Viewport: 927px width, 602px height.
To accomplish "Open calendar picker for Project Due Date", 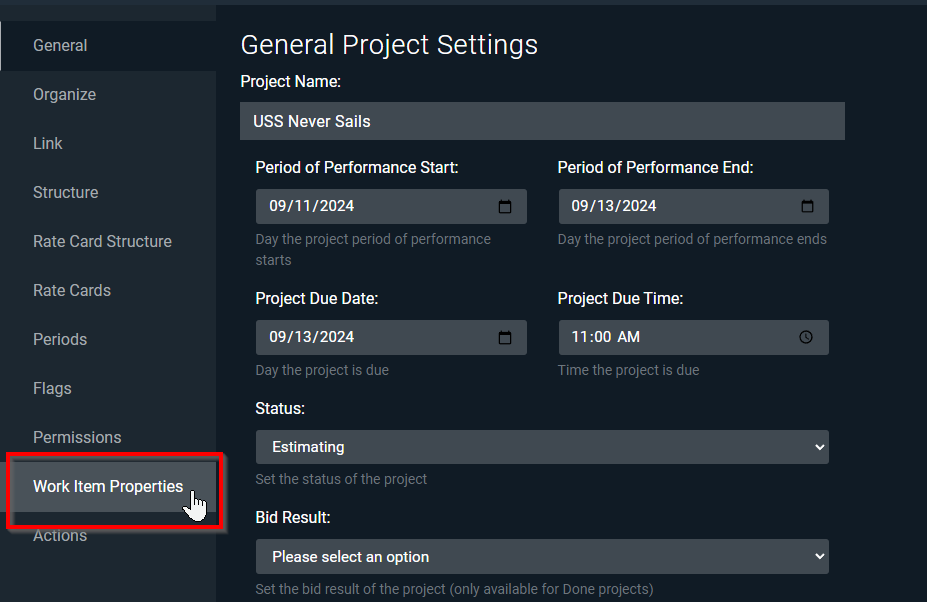I will pyautogui.click(x=505, y=338).
